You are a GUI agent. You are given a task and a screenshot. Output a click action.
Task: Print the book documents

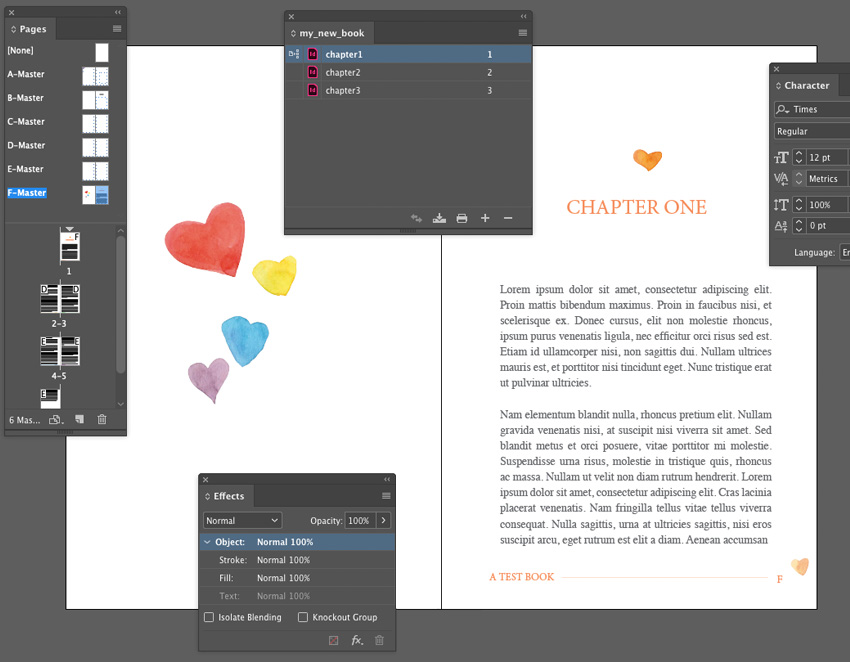[462, 217]
